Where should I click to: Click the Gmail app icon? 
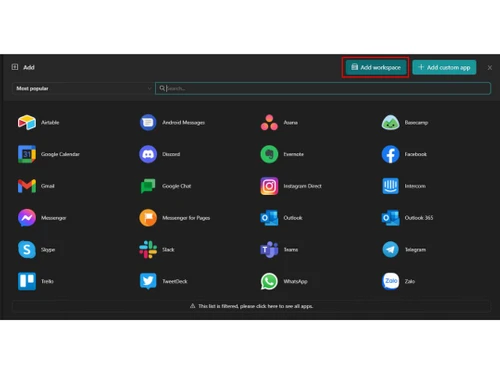tap(27, 186)
